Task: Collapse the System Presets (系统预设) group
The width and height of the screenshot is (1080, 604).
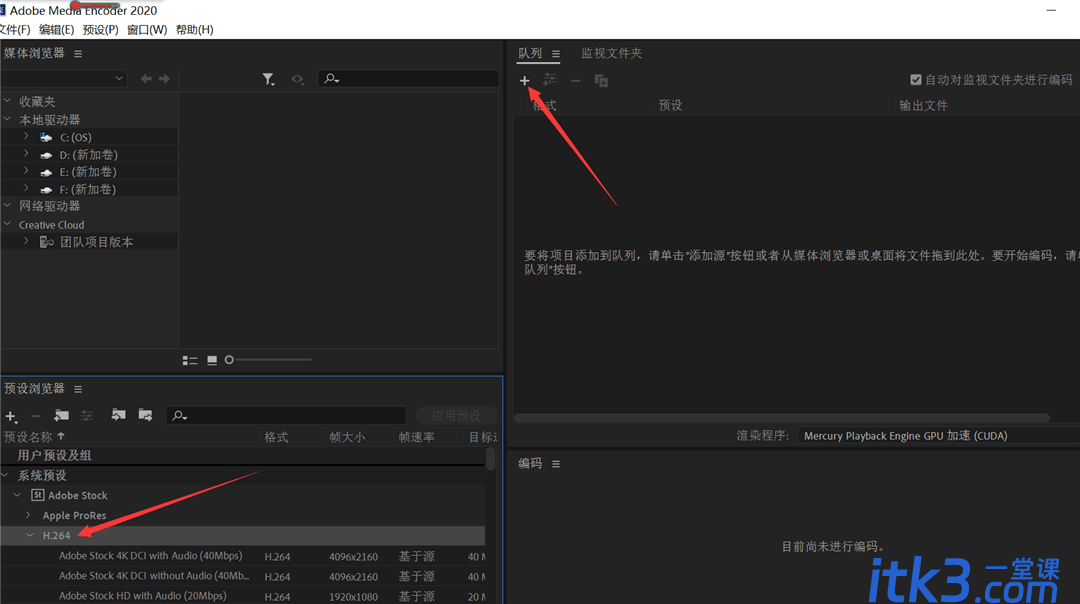Action: coord(6,475)
